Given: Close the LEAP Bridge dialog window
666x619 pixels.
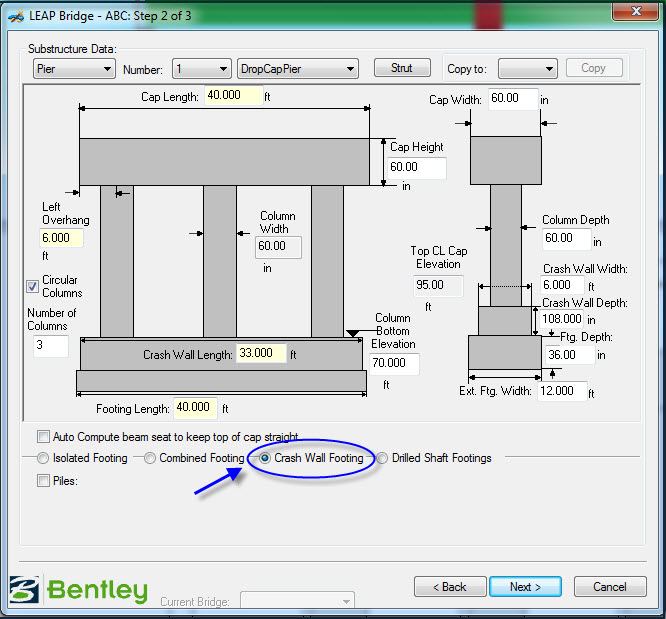Looking at the screenshot, I should tap(635, 11).
